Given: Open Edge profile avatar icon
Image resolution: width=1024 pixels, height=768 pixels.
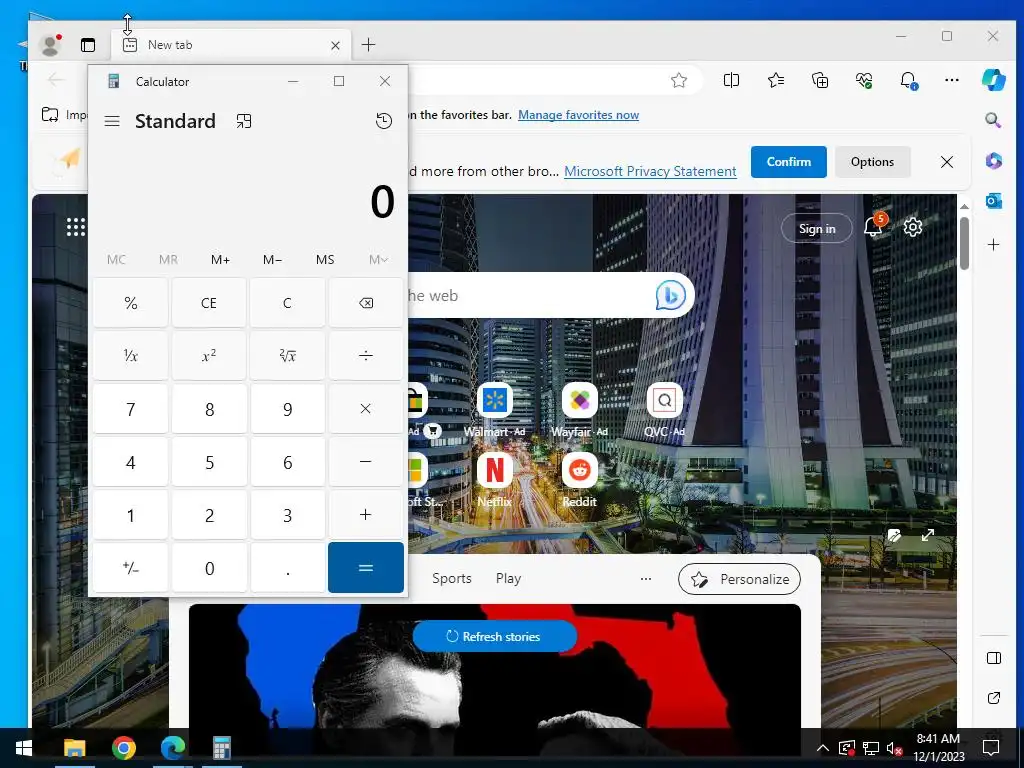Looking at the screenshot, I should [x=50, y=44].
